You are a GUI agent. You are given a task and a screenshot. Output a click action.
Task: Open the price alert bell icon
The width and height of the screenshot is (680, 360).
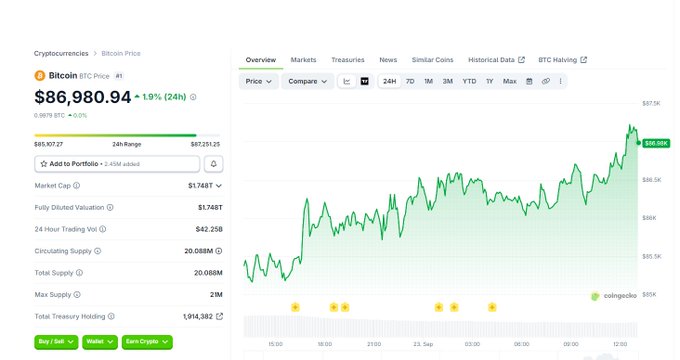pos(213,164)
